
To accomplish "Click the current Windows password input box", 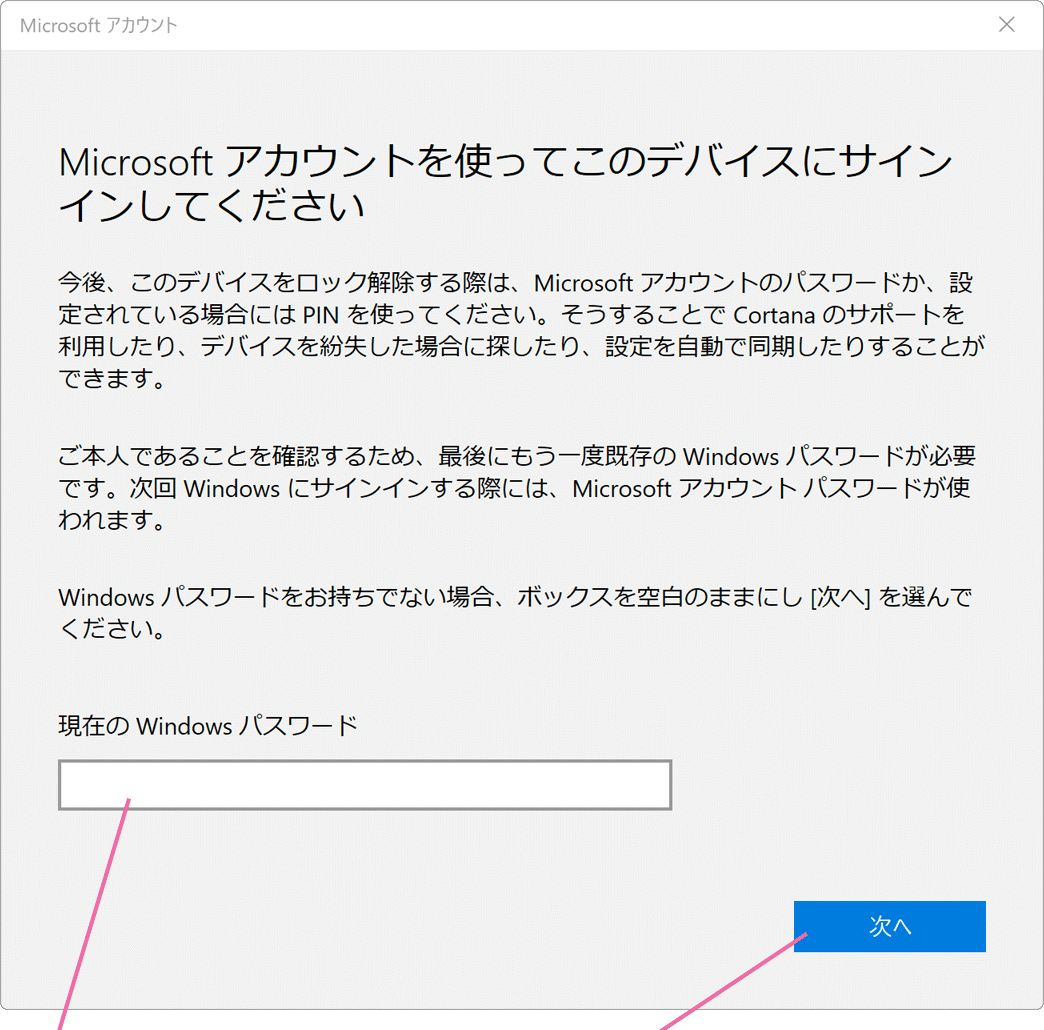I will 365,784.
